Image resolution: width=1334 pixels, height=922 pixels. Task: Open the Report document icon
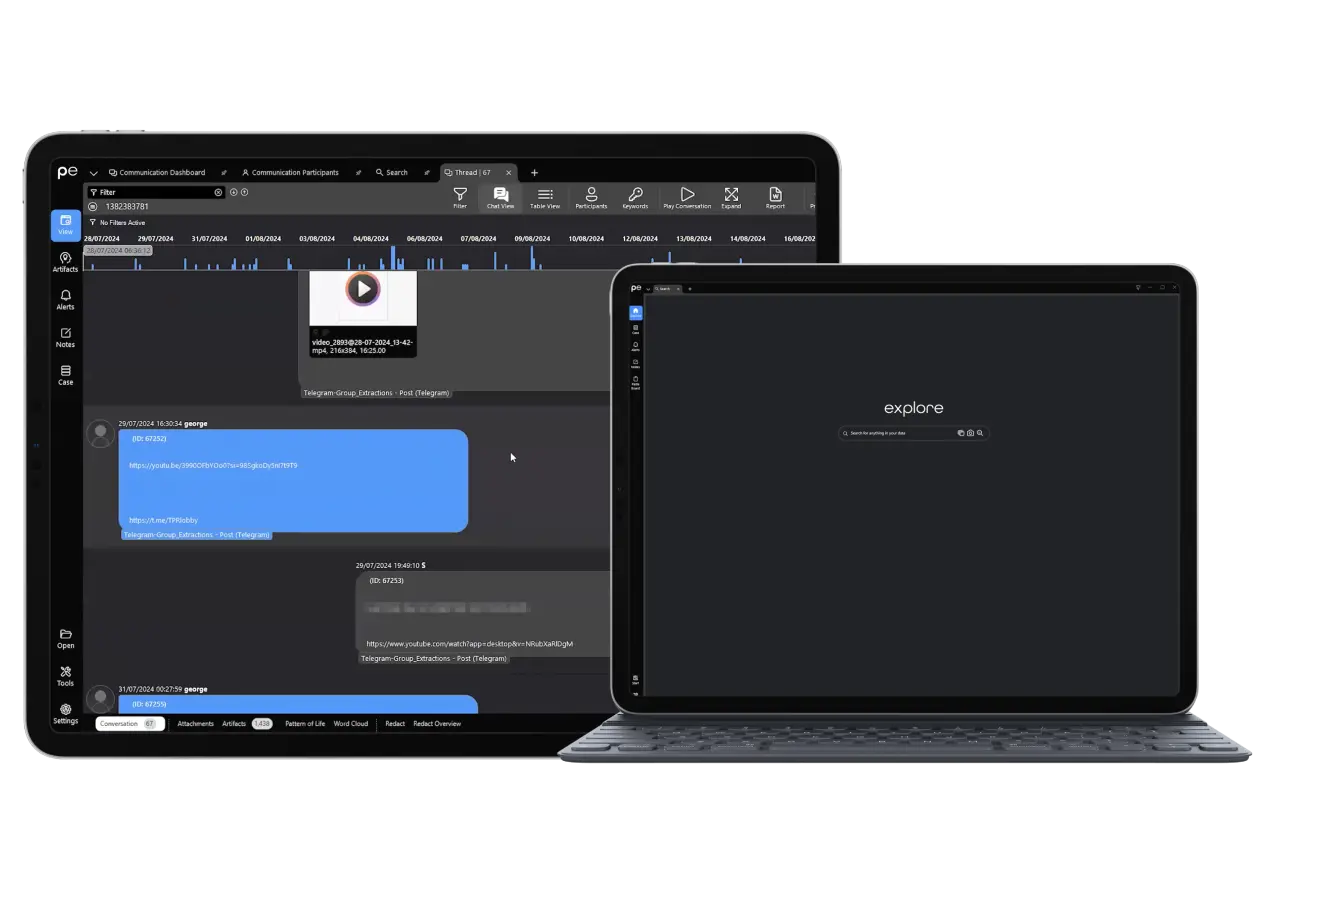[775, 197]
